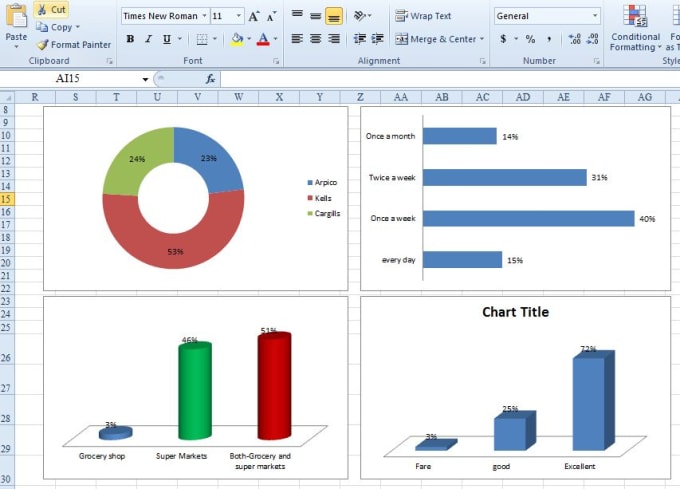The width and height of the screenshot is (680, 489).
Task: Decrease font size with small A icon
Action: [271, 16]
